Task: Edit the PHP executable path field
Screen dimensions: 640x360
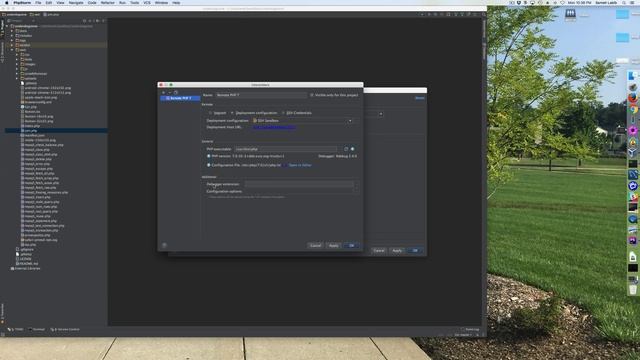Action: pos(286,149)
